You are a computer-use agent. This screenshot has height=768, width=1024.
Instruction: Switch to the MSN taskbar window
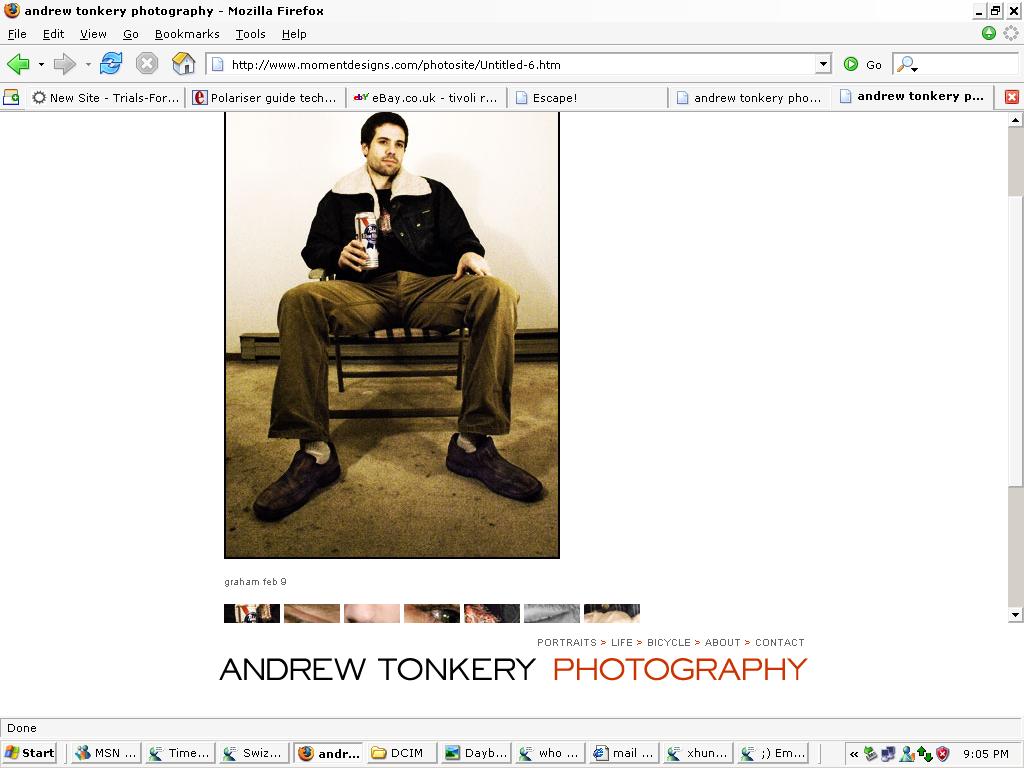click(x=106, y=753)
